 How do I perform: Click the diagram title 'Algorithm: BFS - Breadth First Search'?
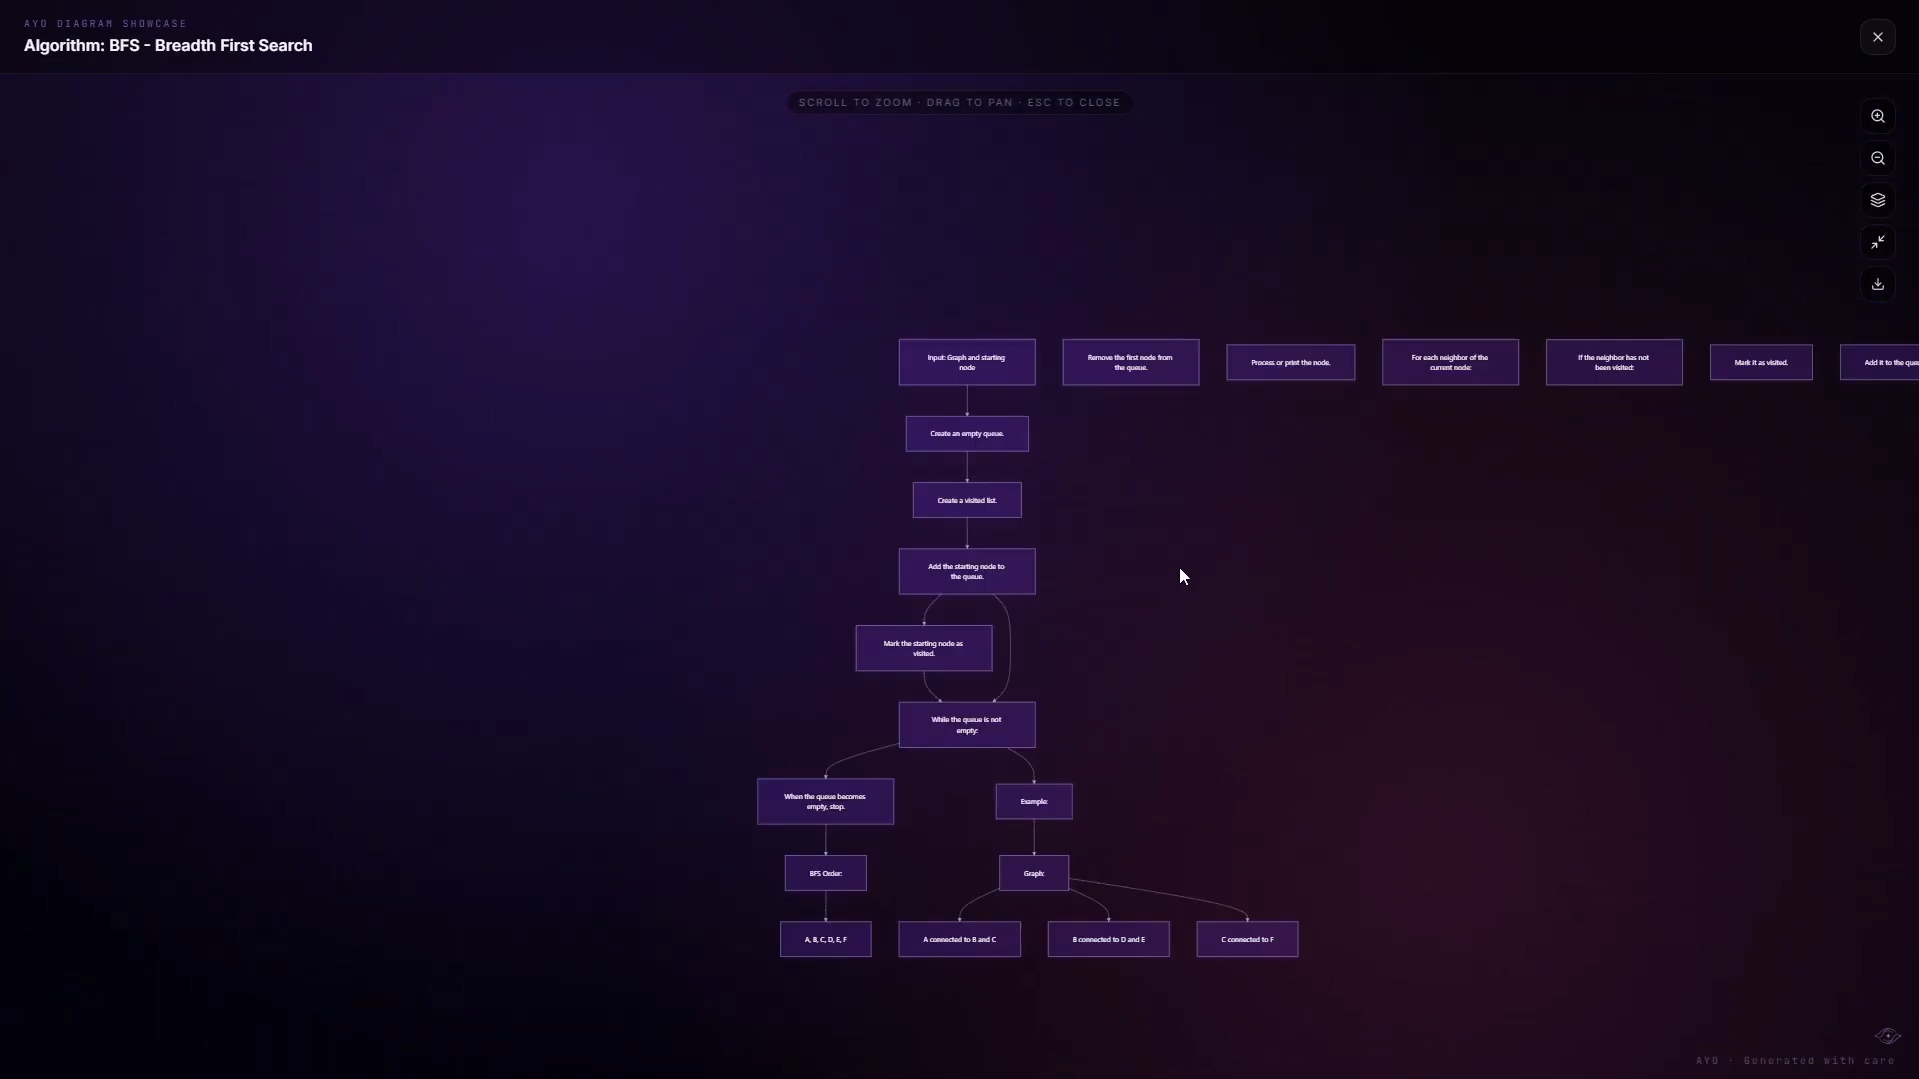coord(168,45)
